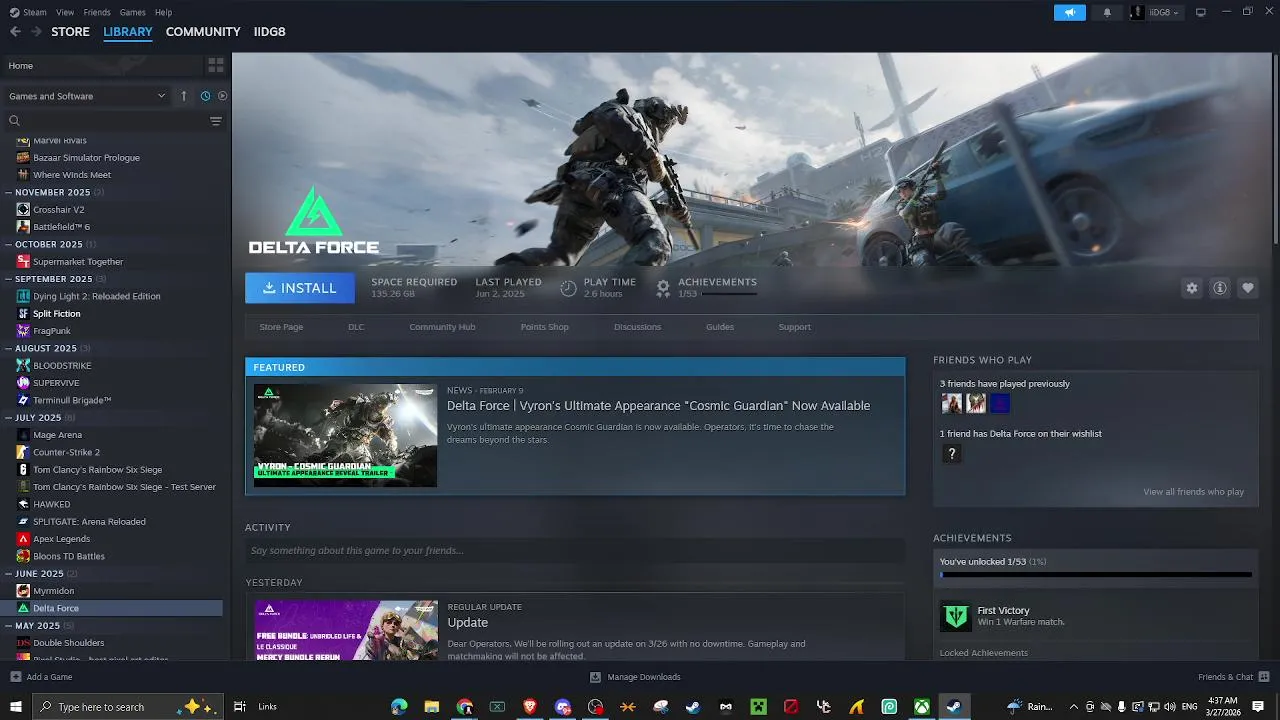Image resolution: width=1280 pixels, height=720 pixels.
Task: Install Delta Force
Action: 300,288
